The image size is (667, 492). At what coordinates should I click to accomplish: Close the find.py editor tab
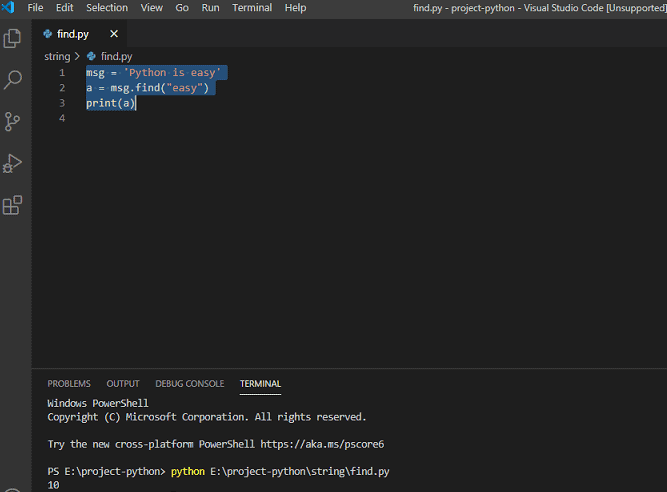click(114, 34)
